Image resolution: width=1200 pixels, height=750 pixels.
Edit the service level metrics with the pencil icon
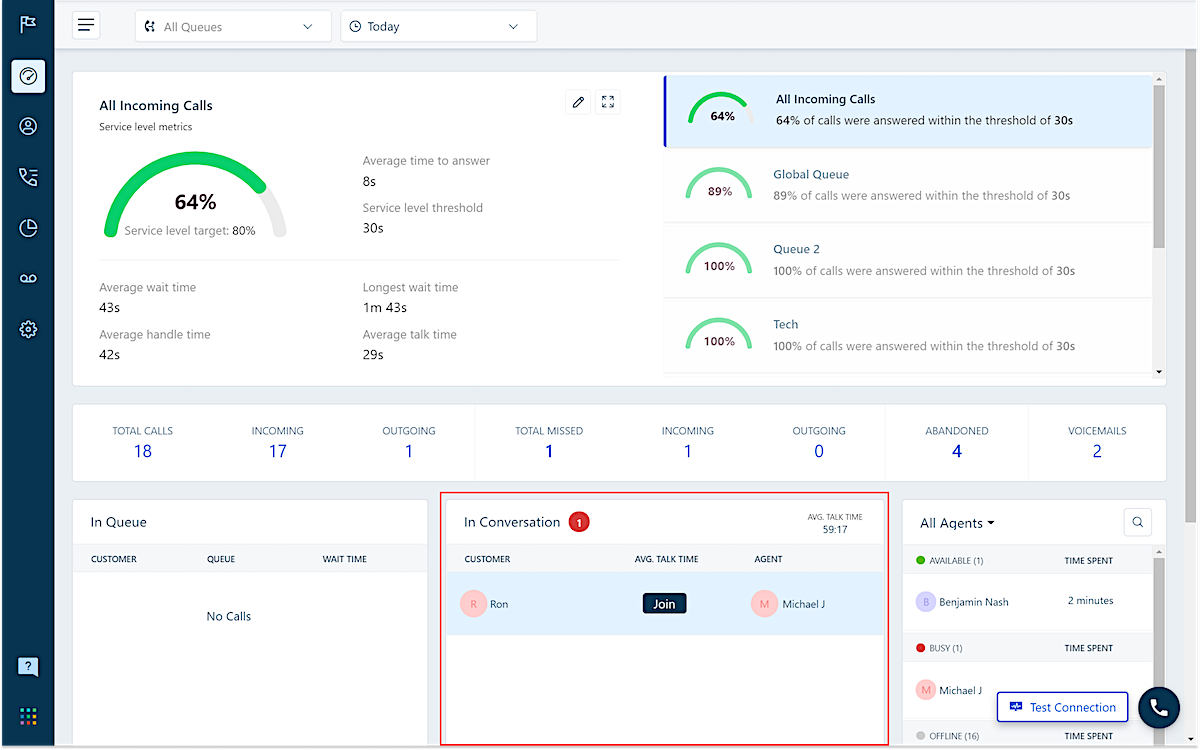[x=578, y=101]
